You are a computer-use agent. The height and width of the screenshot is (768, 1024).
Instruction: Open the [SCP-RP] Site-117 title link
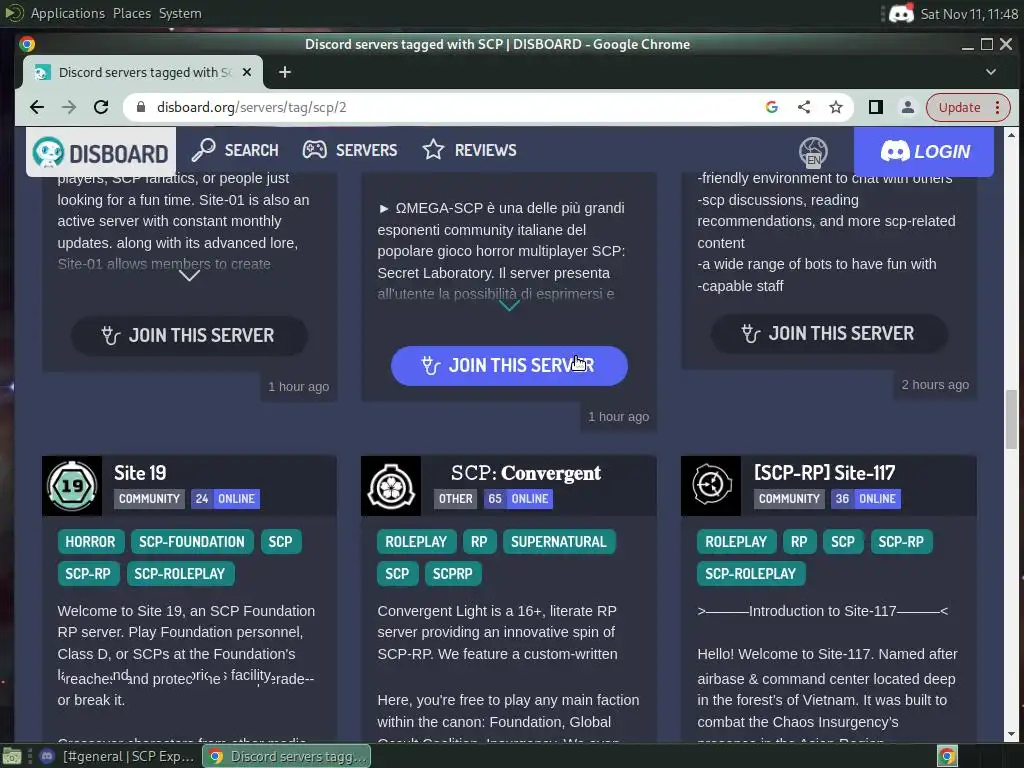pyautogui.click(x=825, y=473)
